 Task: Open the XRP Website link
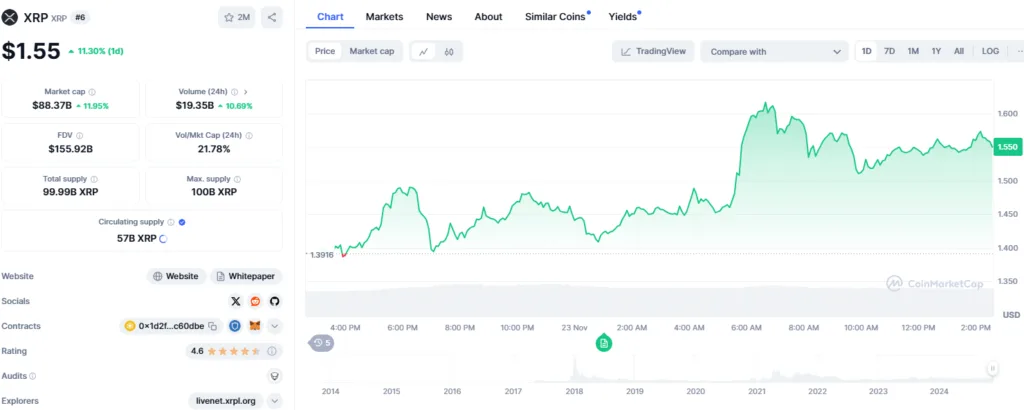click(x=176, y=276)
